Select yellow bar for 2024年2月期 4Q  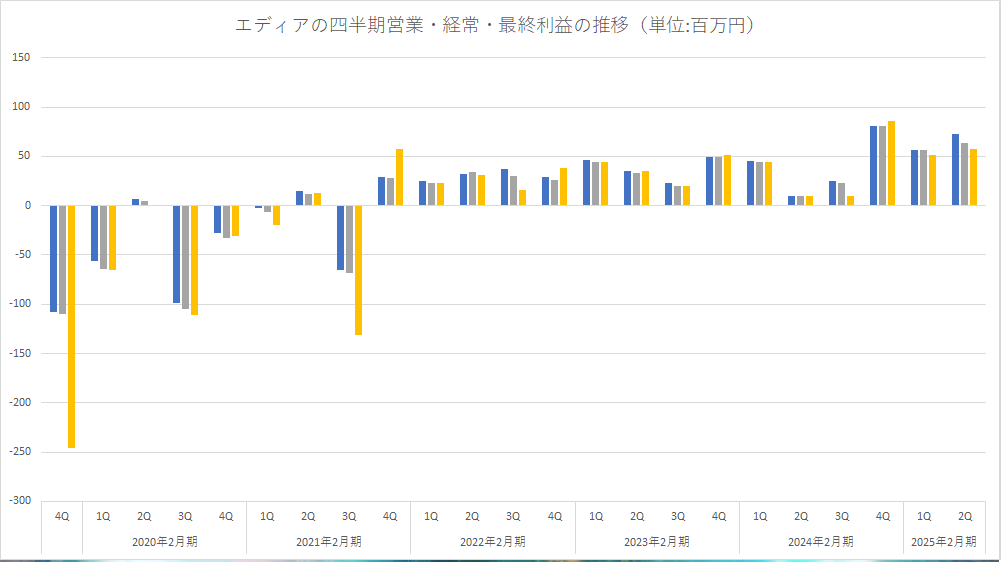[x=891, y=163]
